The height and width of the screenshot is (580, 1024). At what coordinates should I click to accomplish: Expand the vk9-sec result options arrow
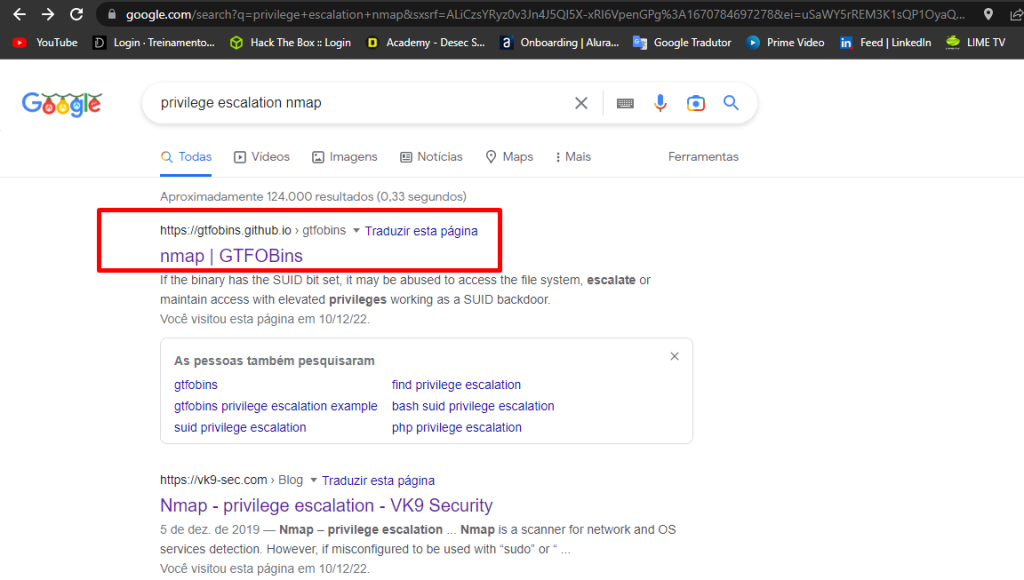[x=313, y=480]
